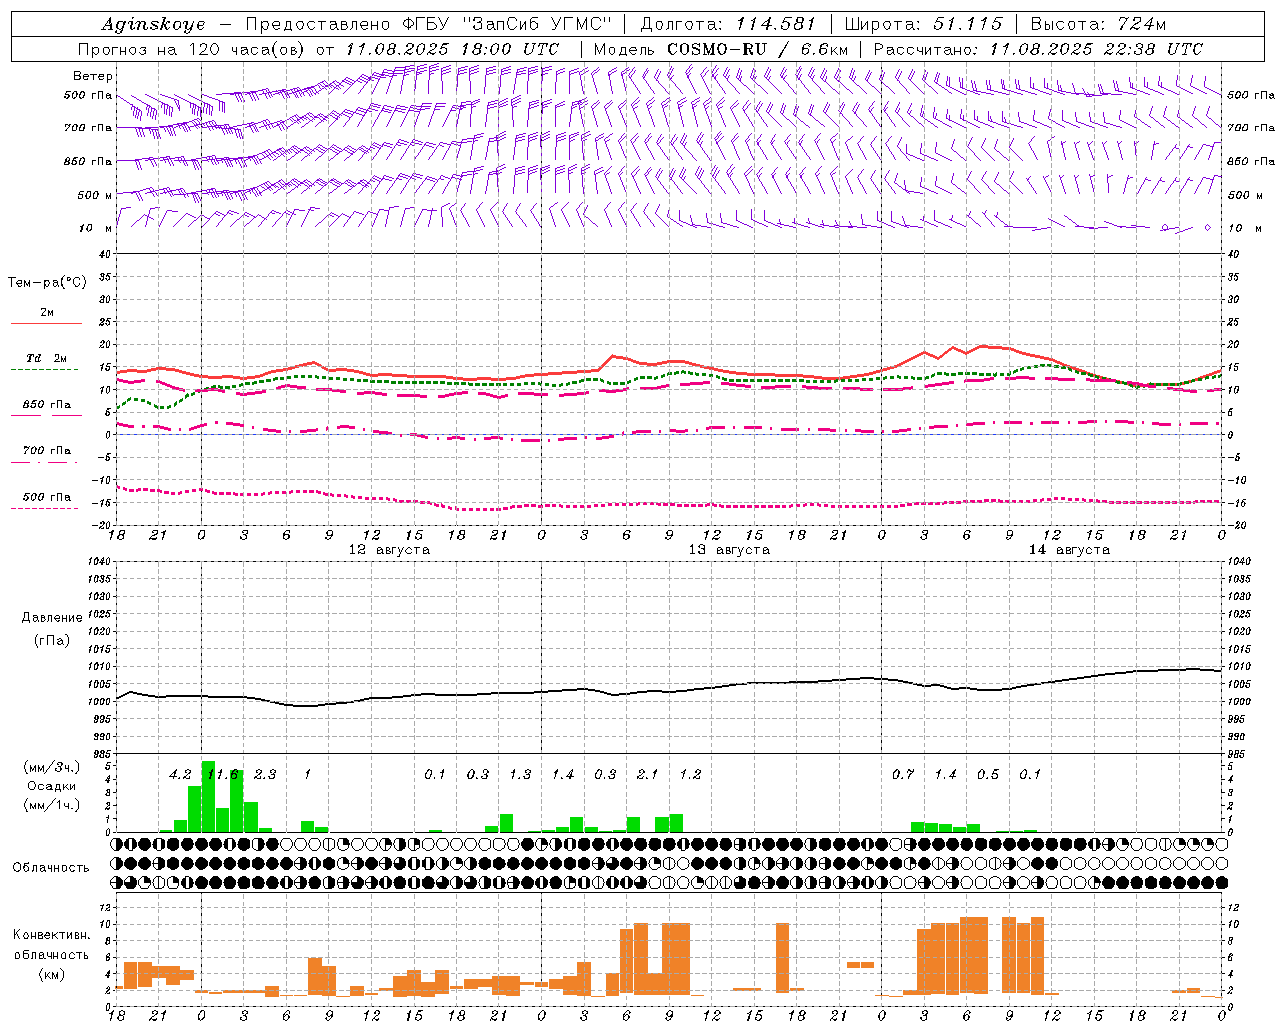Click the Рассчитано: 11.08.2025 22:38 UTC text
The height and width of the screenshot is (1024, 1280).
[x=1038, y=49]
